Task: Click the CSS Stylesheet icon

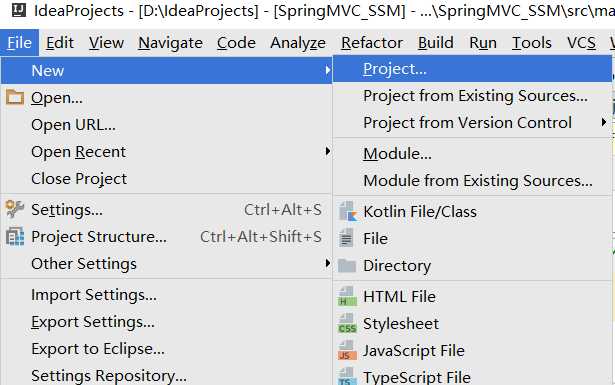Action: point(348,323)
